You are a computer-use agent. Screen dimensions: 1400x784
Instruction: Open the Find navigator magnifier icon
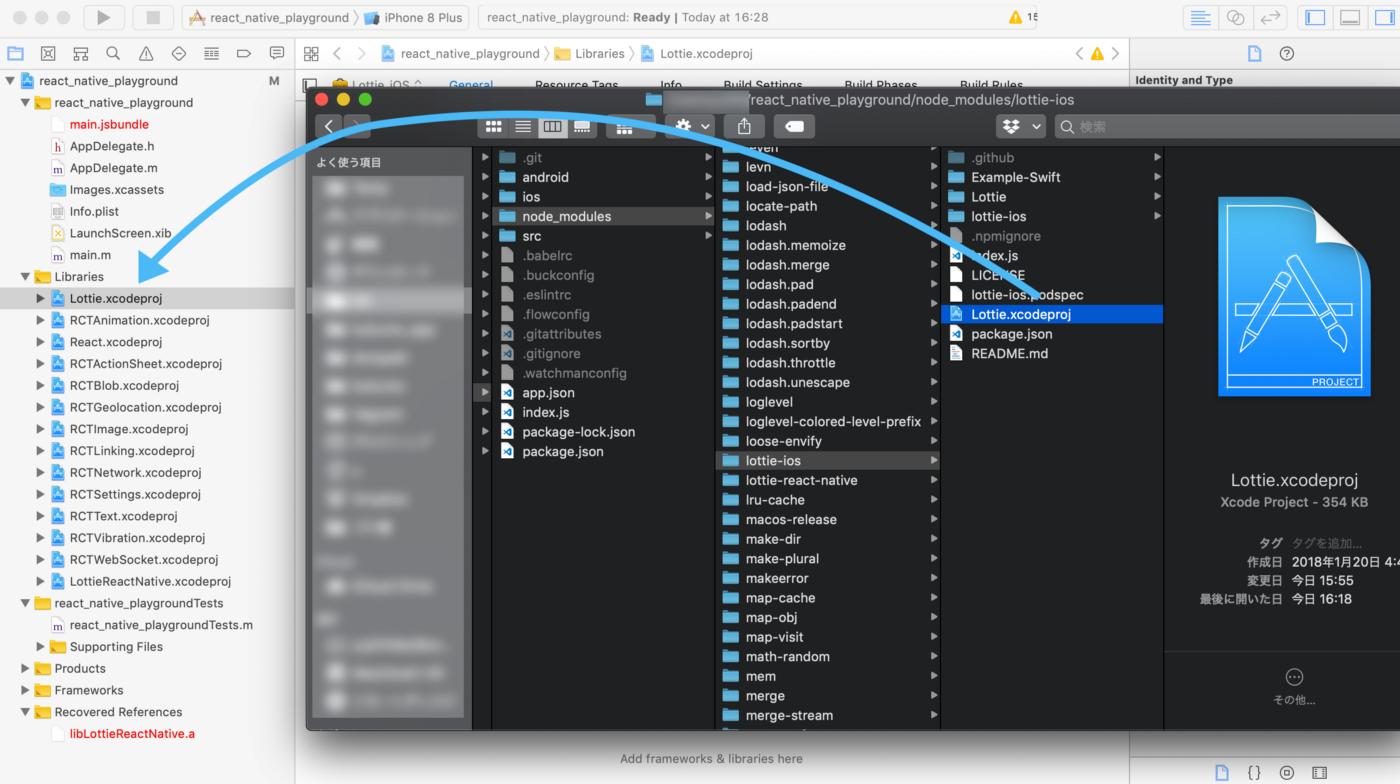point(113,53)
